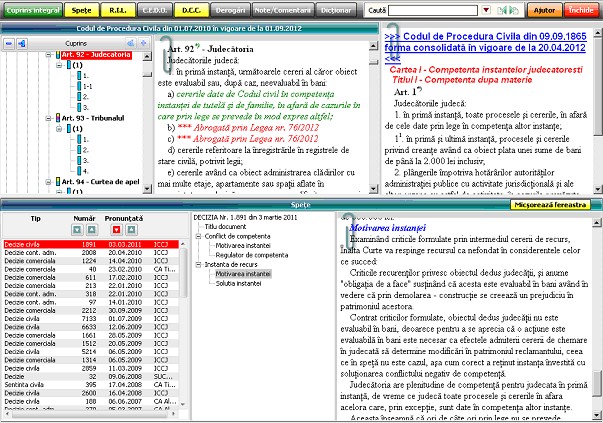The image size is (603, 423).
Task: Collapse the Art. 92 - Judecatoria node
Action: 48,55
